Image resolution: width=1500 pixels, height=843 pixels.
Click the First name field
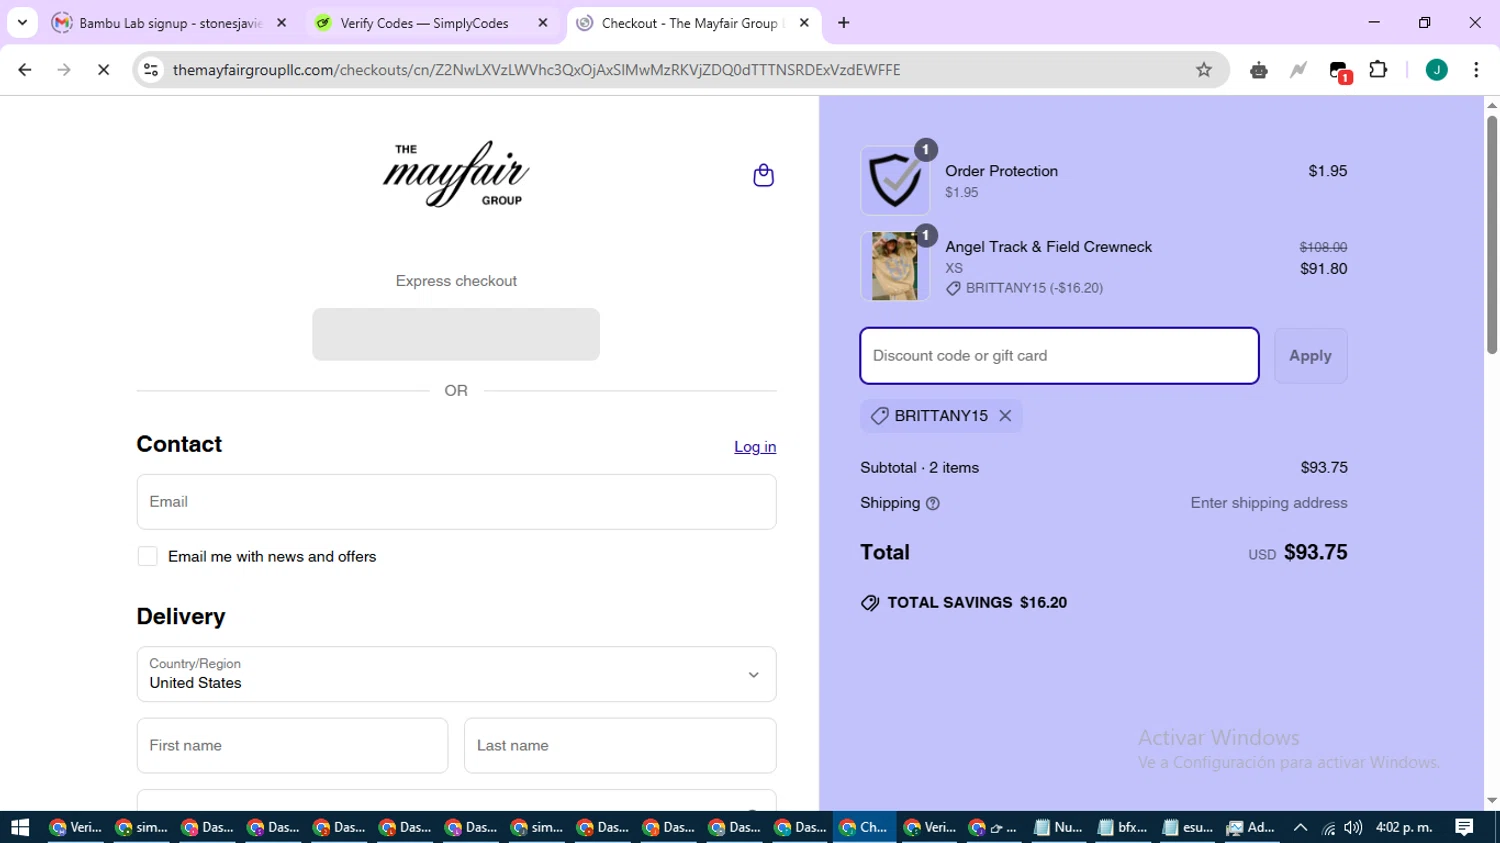tap(292, 746)
